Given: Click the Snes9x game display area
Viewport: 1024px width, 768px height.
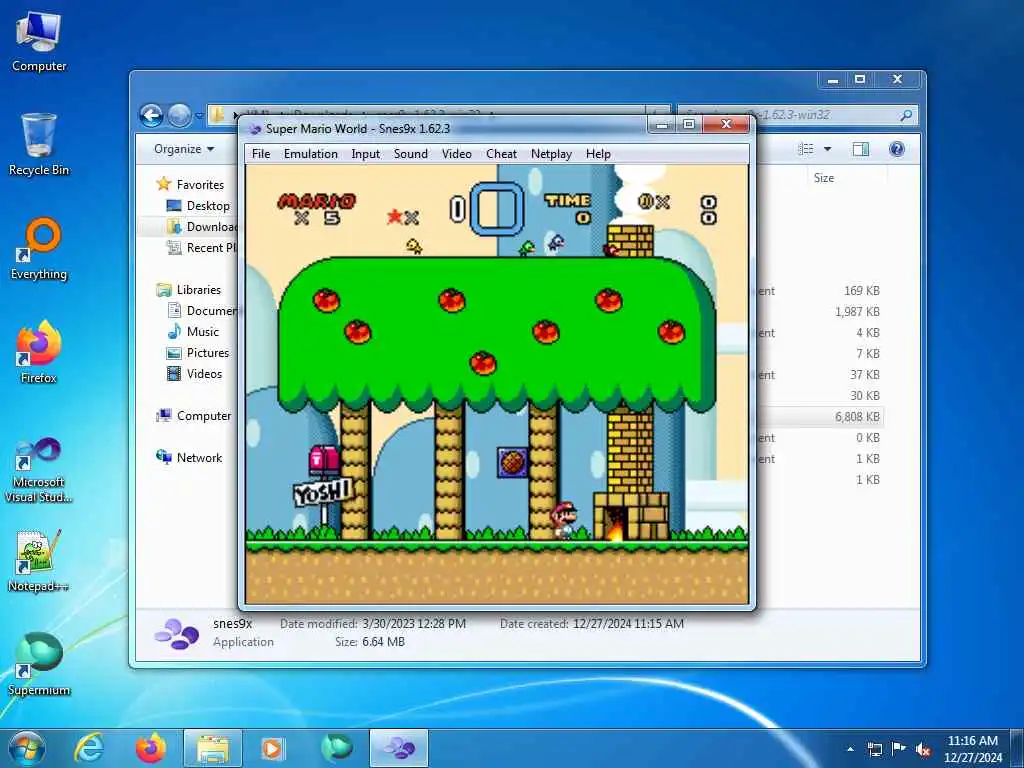Looking at the screenshot, I should [x=497, y=384].
